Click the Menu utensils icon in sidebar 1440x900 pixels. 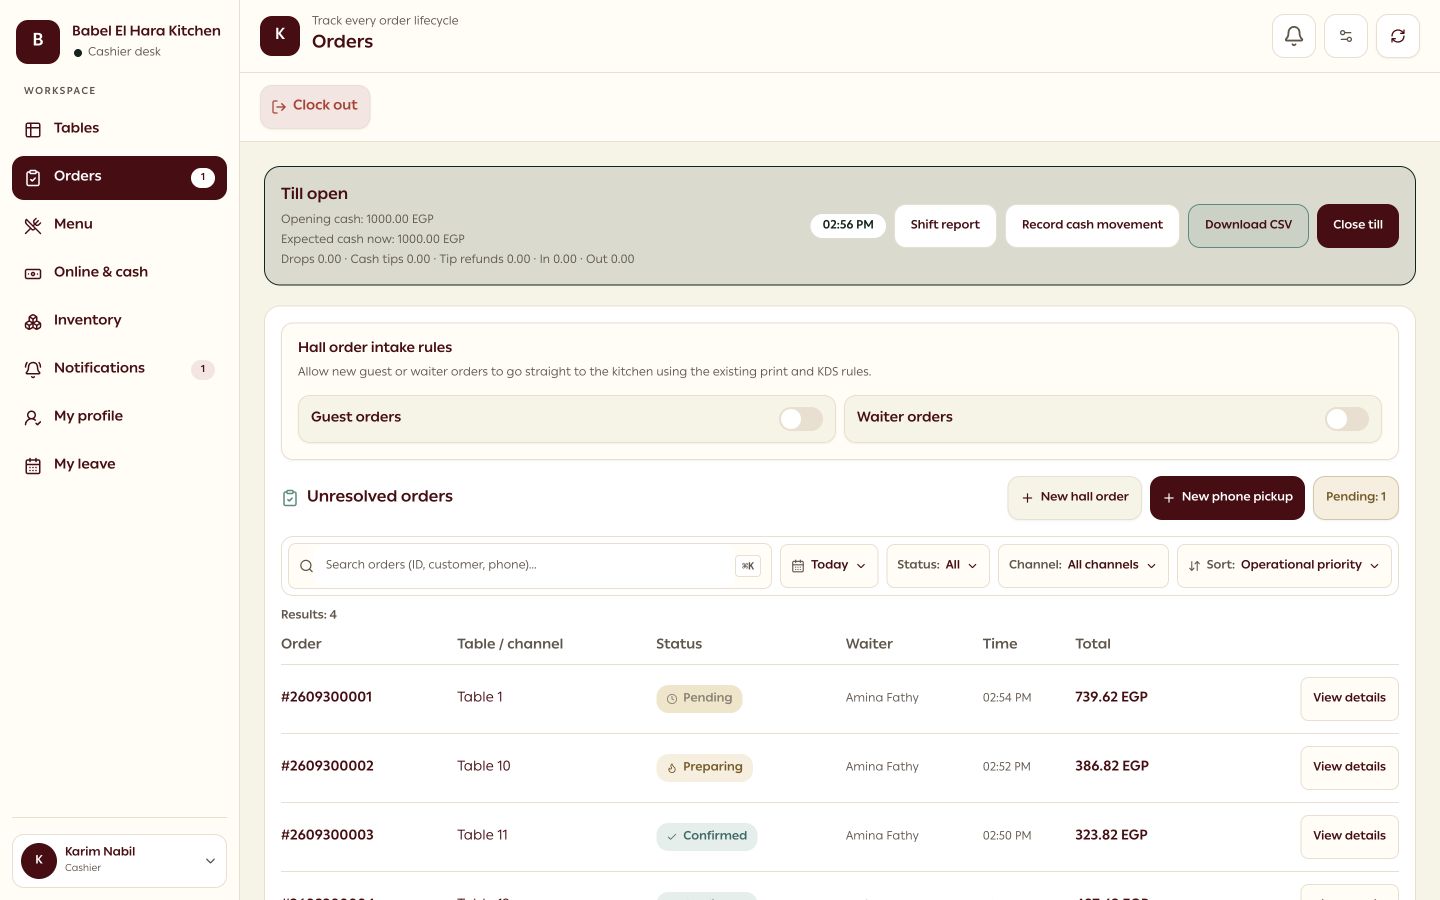point(33,225)
